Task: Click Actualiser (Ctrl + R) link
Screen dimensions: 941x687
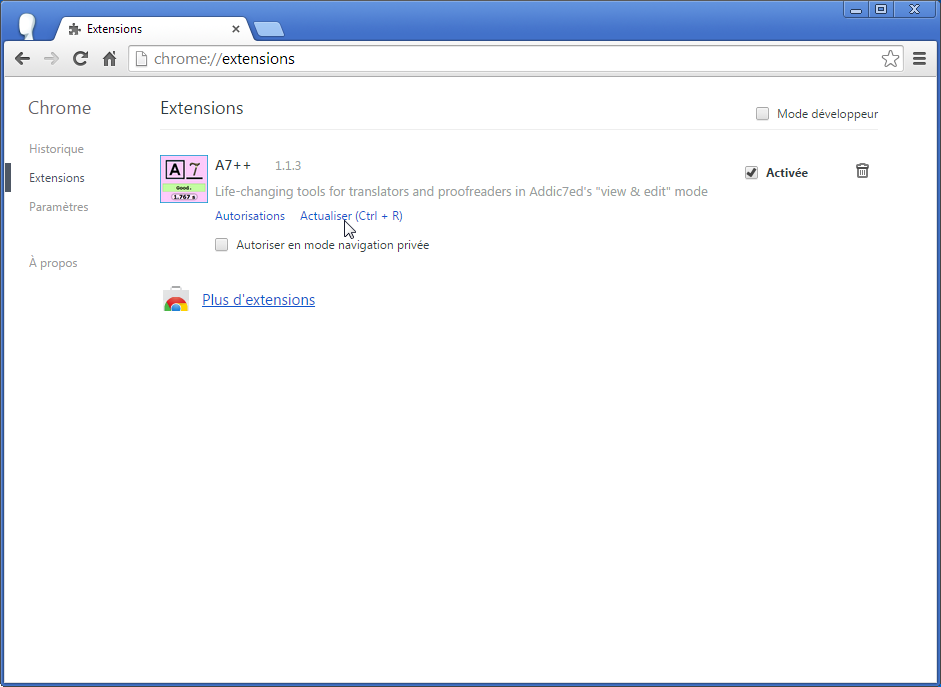Action: pyautogui.click(x=351, y=216)
